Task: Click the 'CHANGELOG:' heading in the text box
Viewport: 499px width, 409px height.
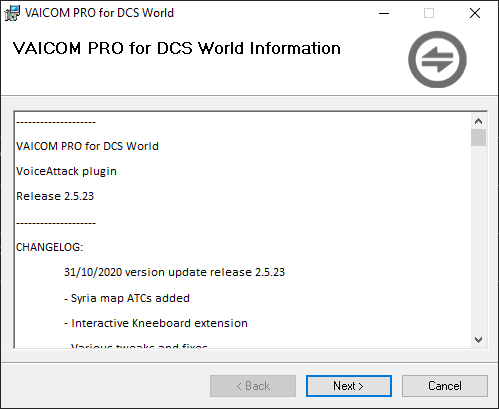Action: 49,247
